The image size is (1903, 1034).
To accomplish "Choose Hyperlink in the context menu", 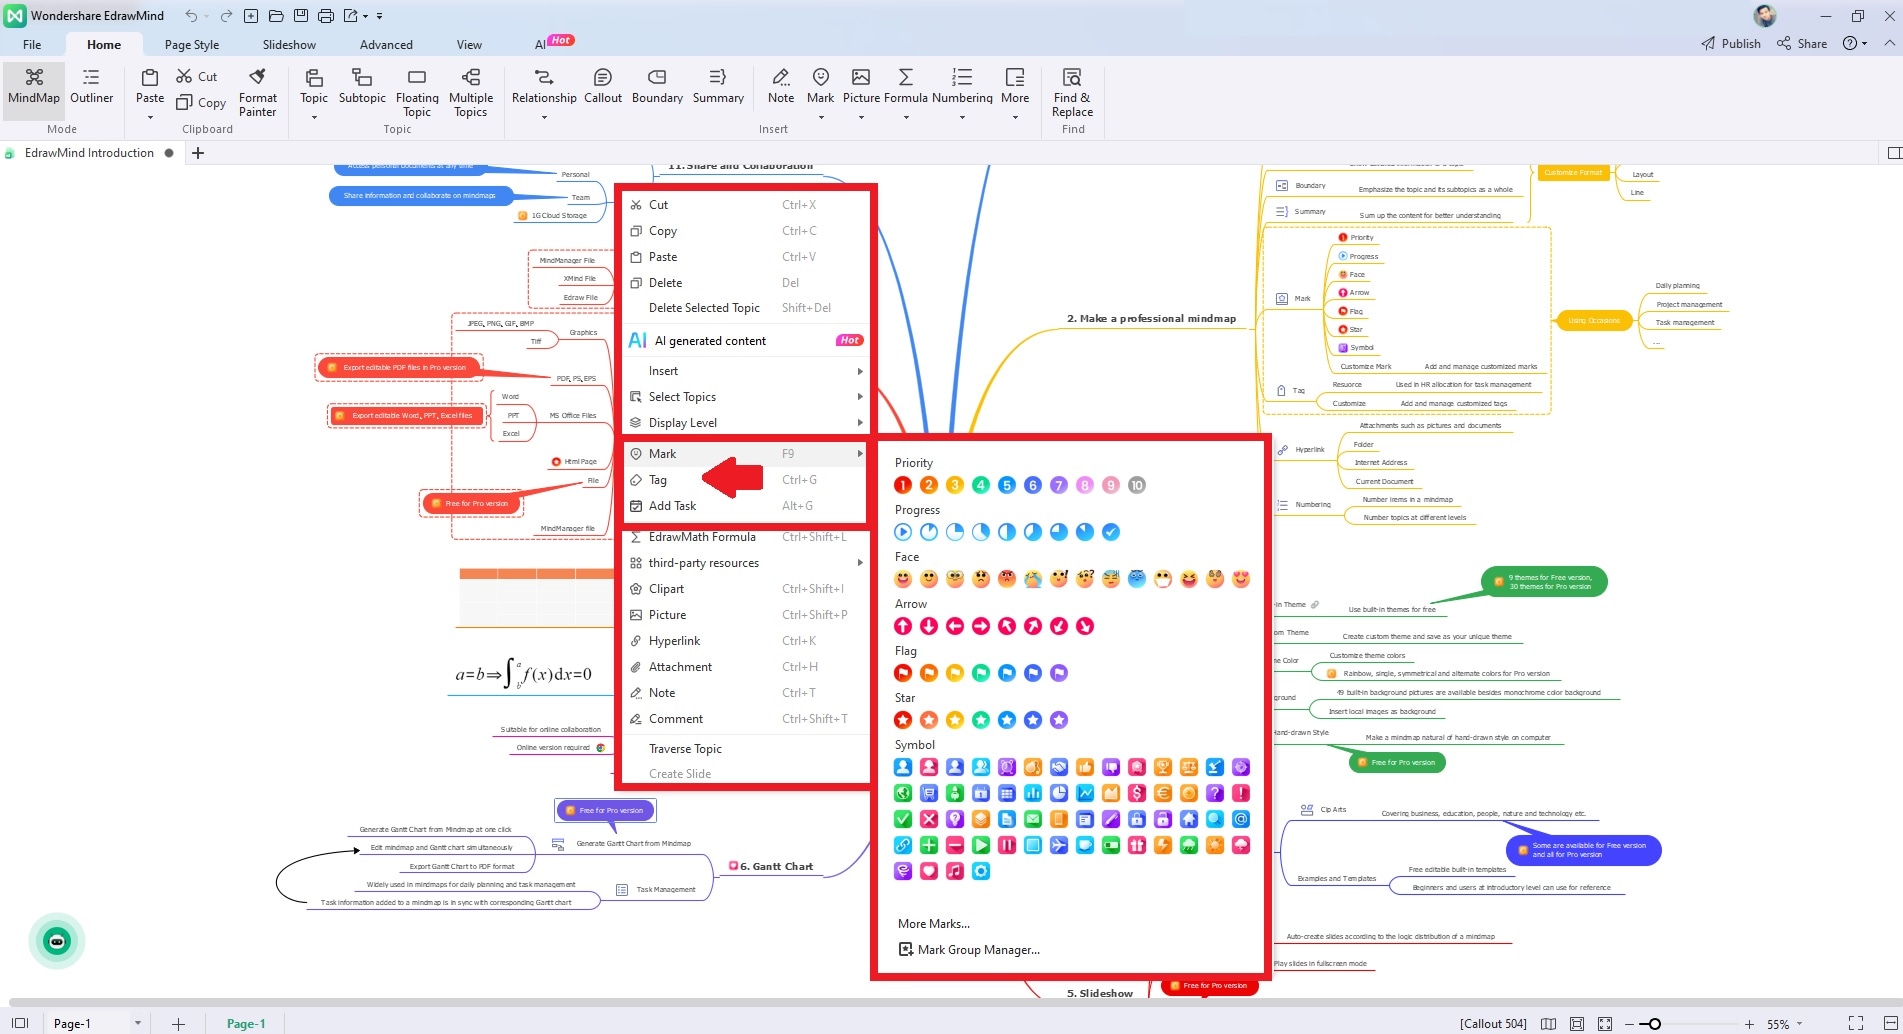I will (744, 641).
